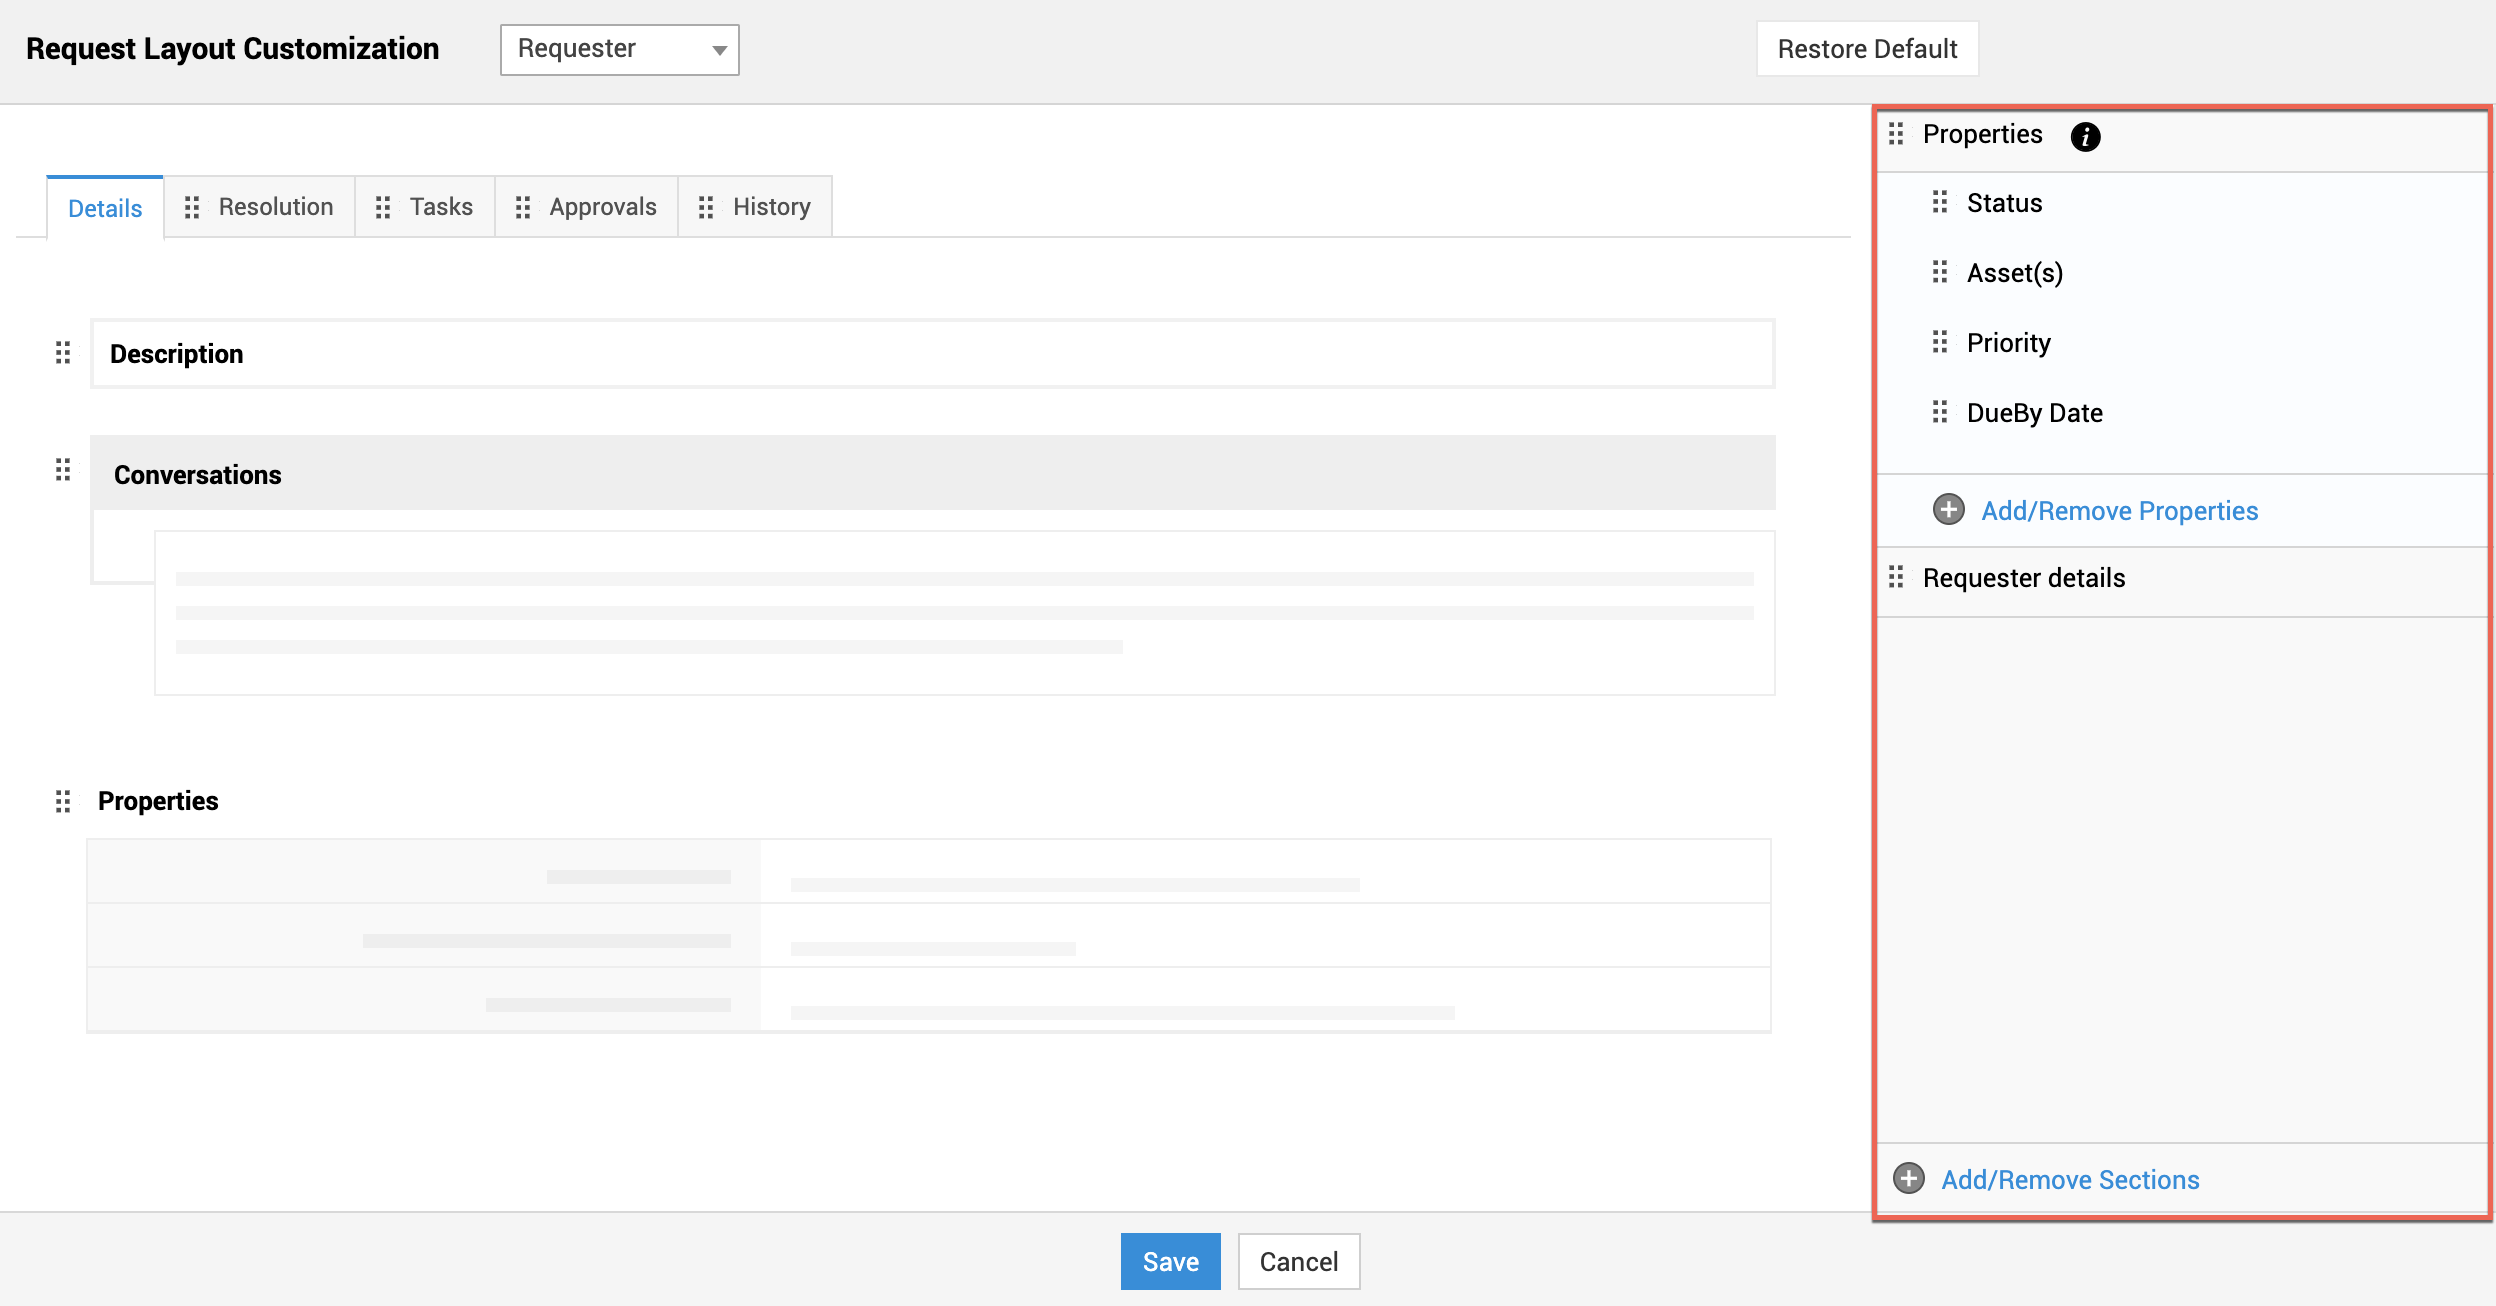Open the Tasks tab

[440, 207]
